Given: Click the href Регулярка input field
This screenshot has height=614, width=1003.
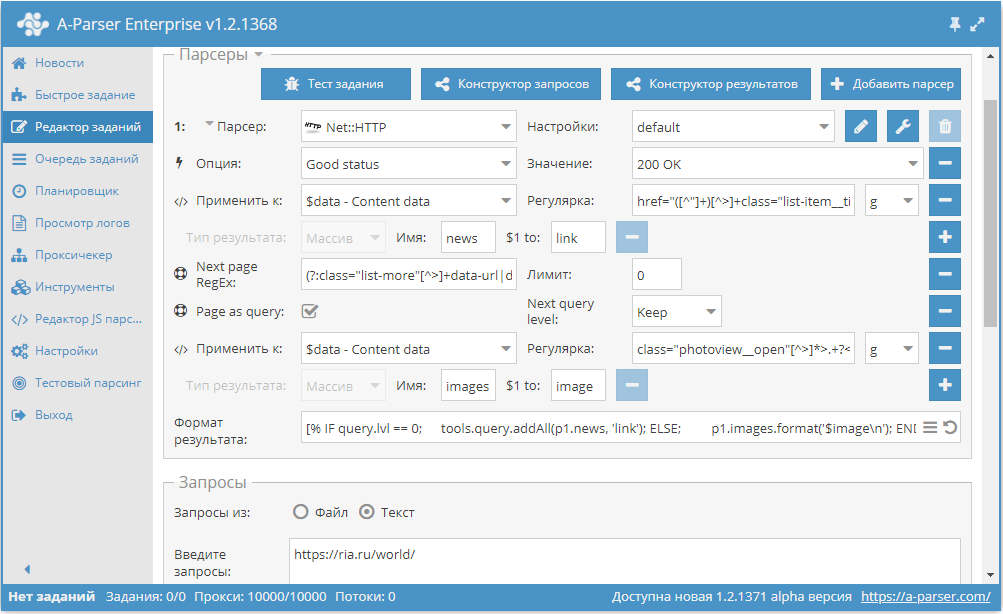Looking at the screenshot, I should 743,201.
